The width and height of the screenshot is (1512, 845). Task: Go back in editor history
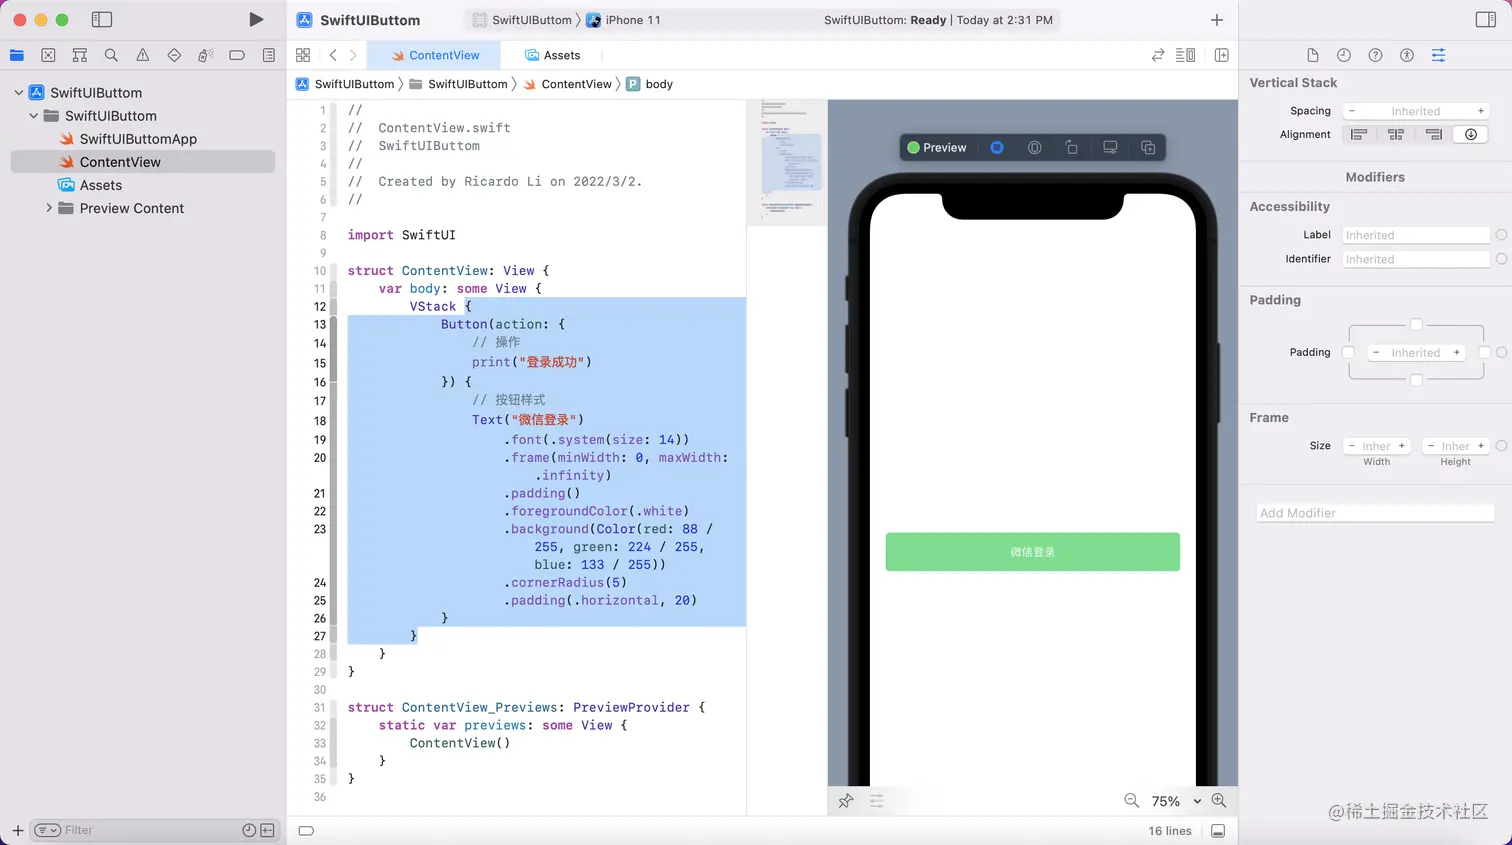[333, 55]
